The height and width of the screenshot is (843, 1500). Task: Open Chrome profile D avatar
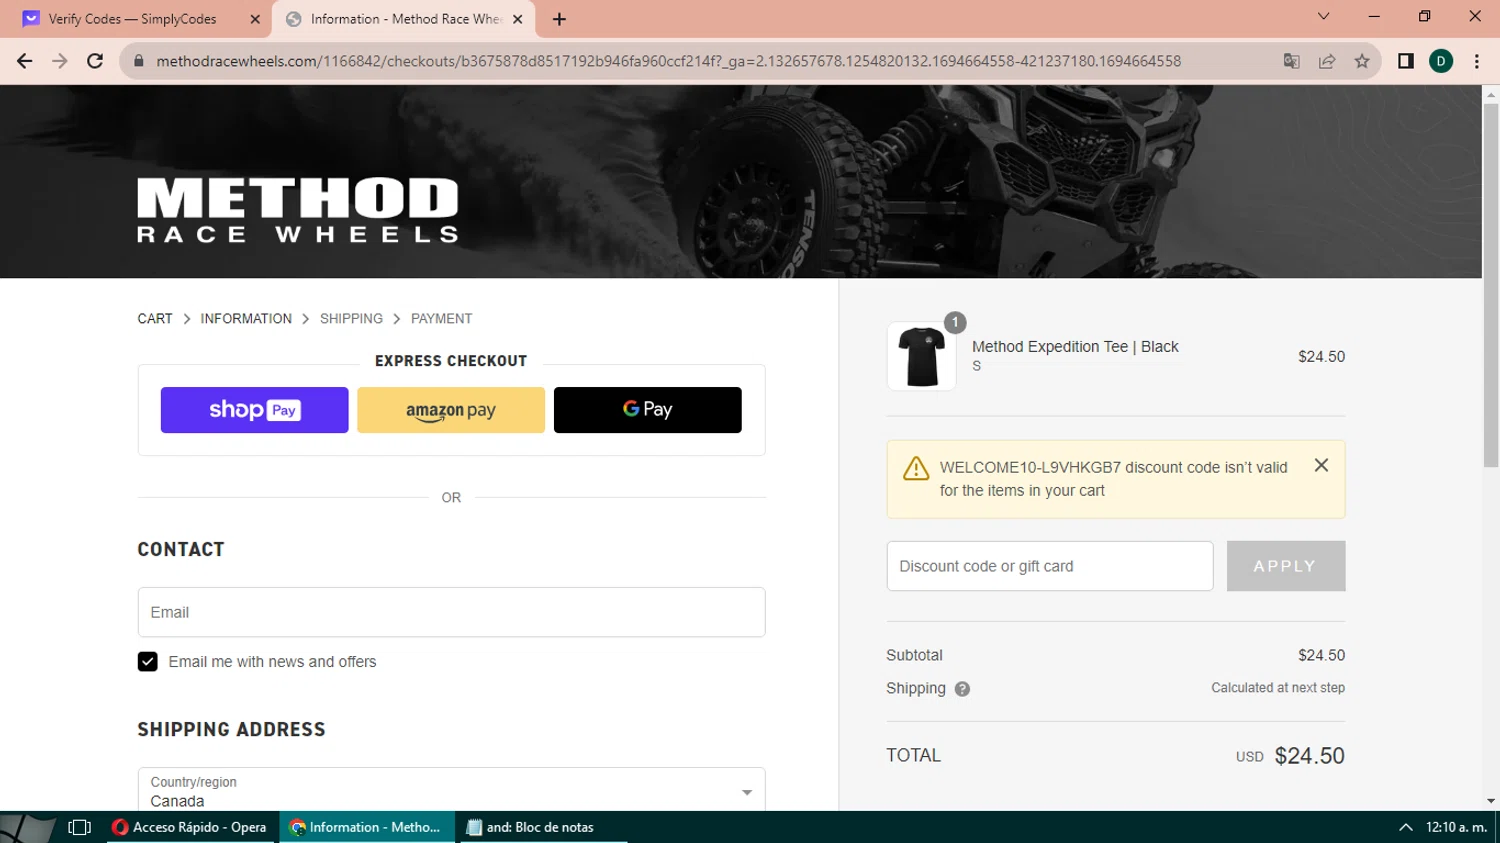click(1441, 61)
